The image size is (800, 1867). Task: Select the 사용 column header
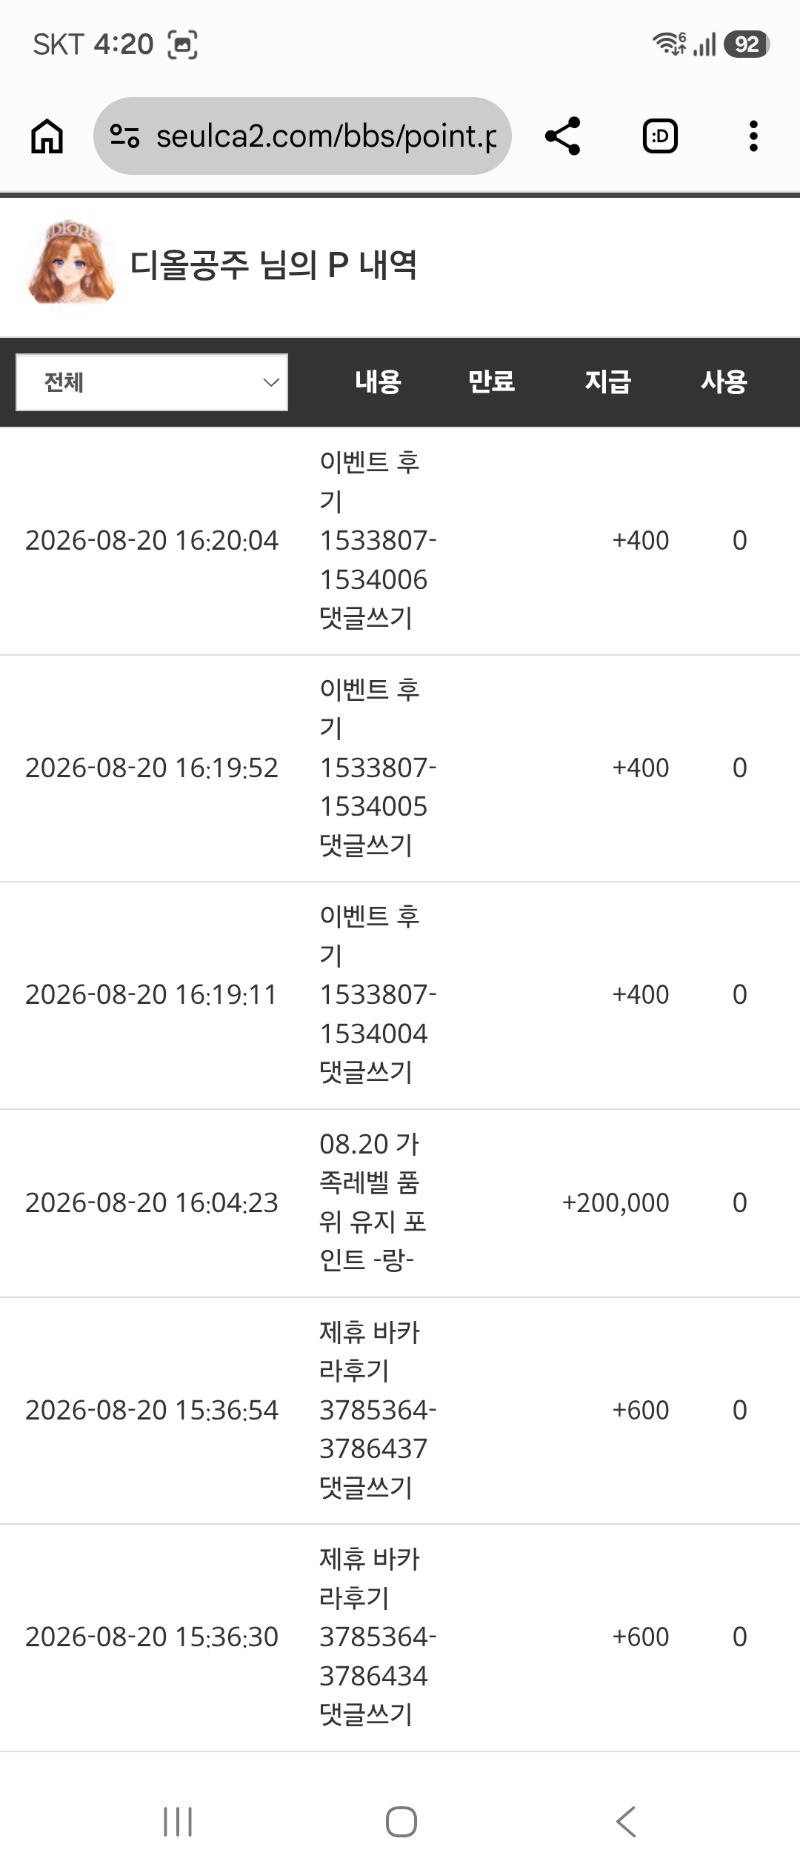[x=724, y=381]
